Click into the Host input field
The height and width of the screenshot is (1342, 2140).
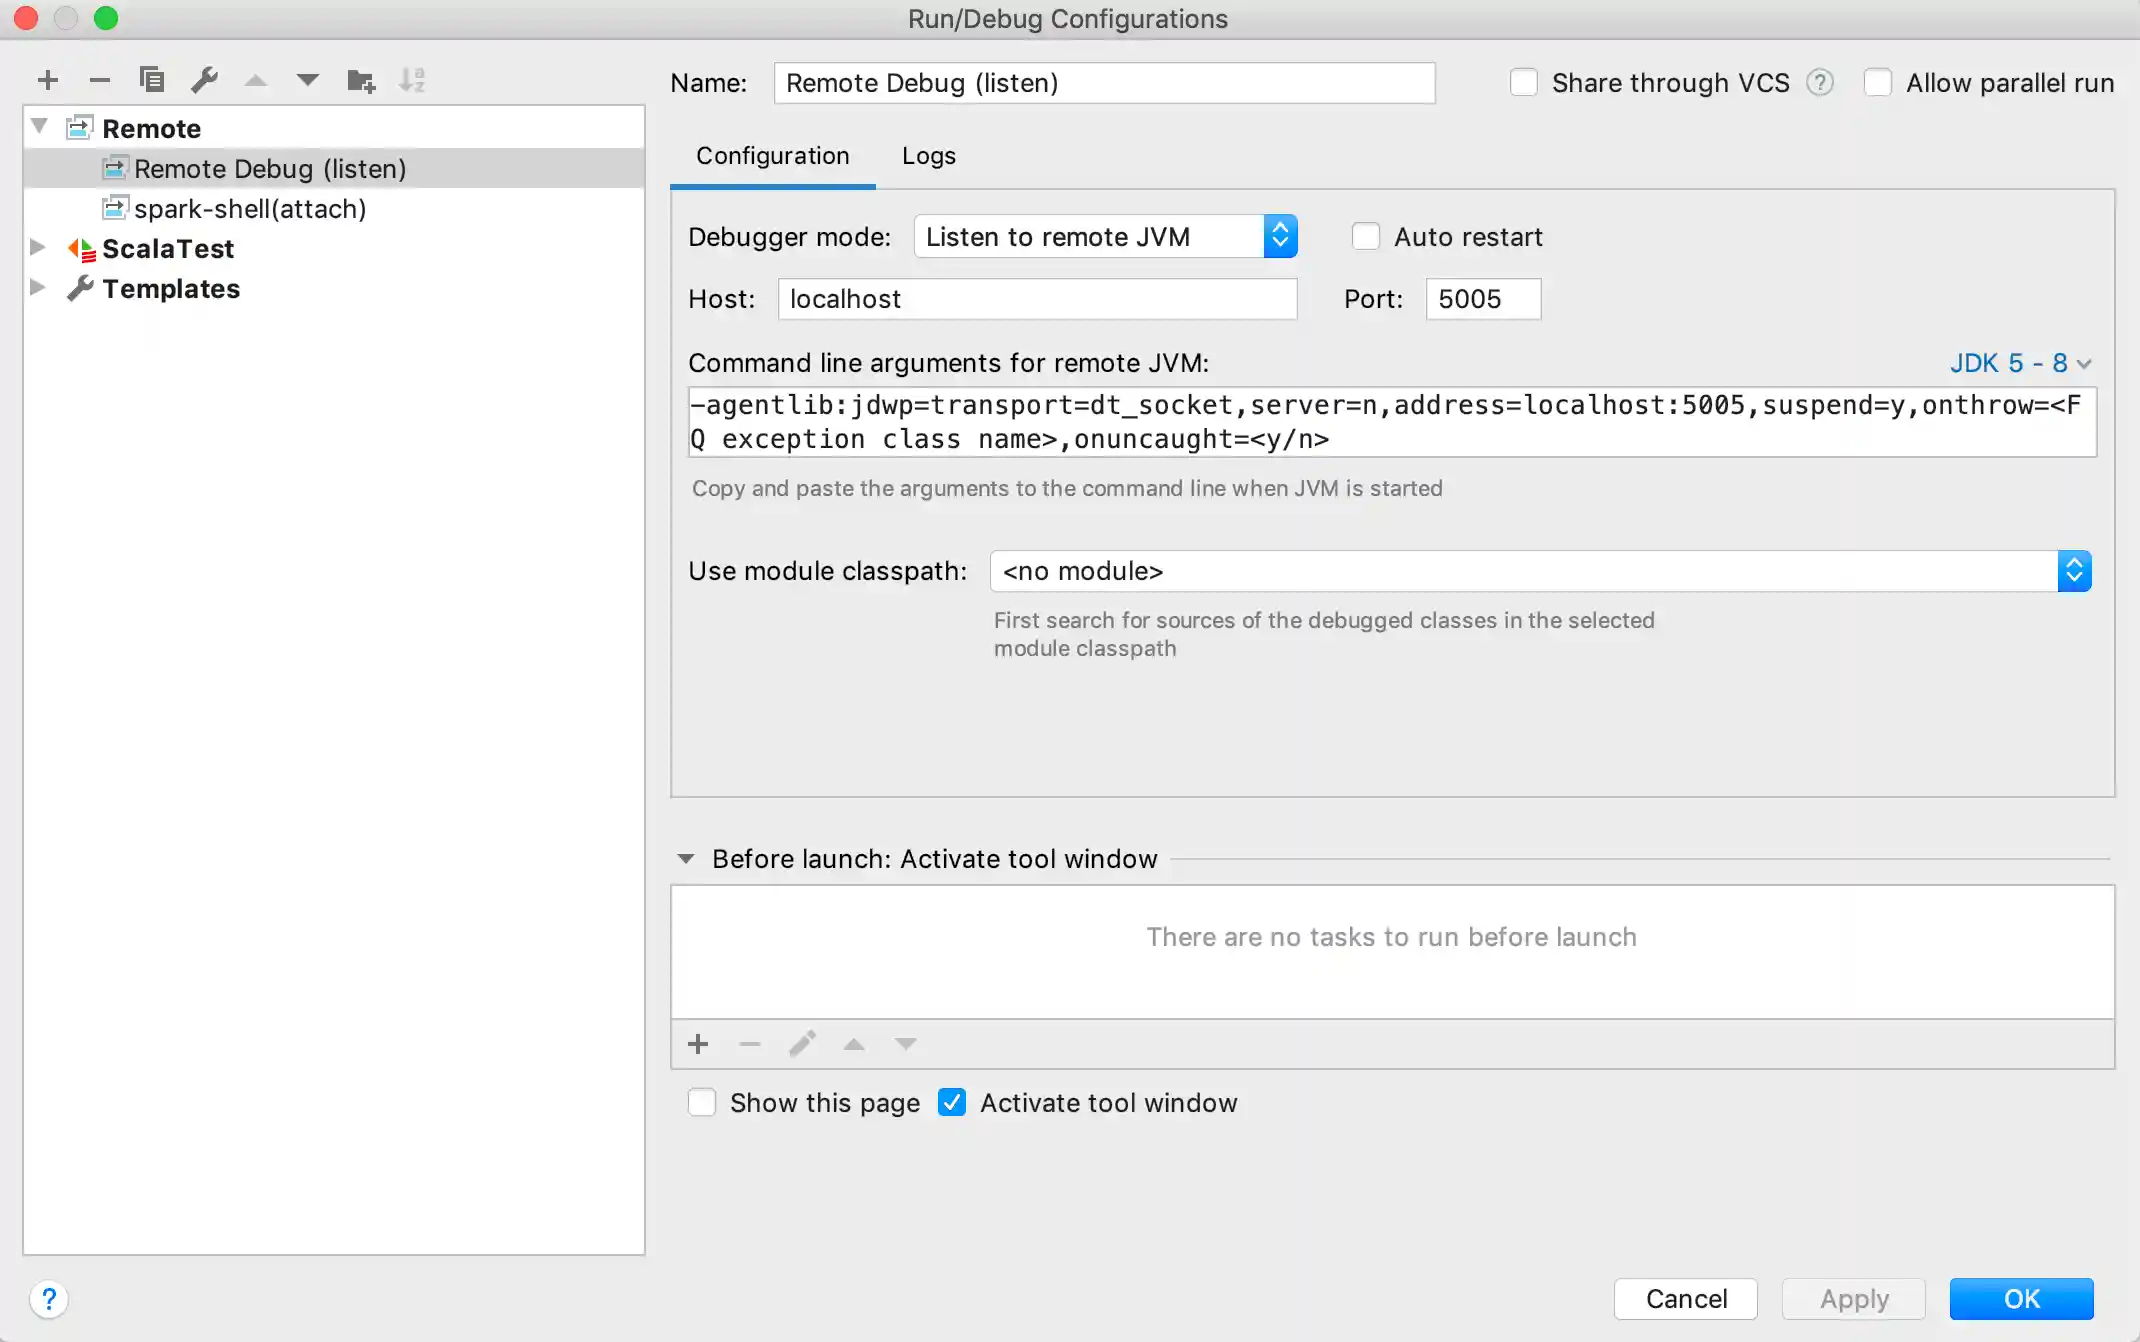click(1036, 299)
